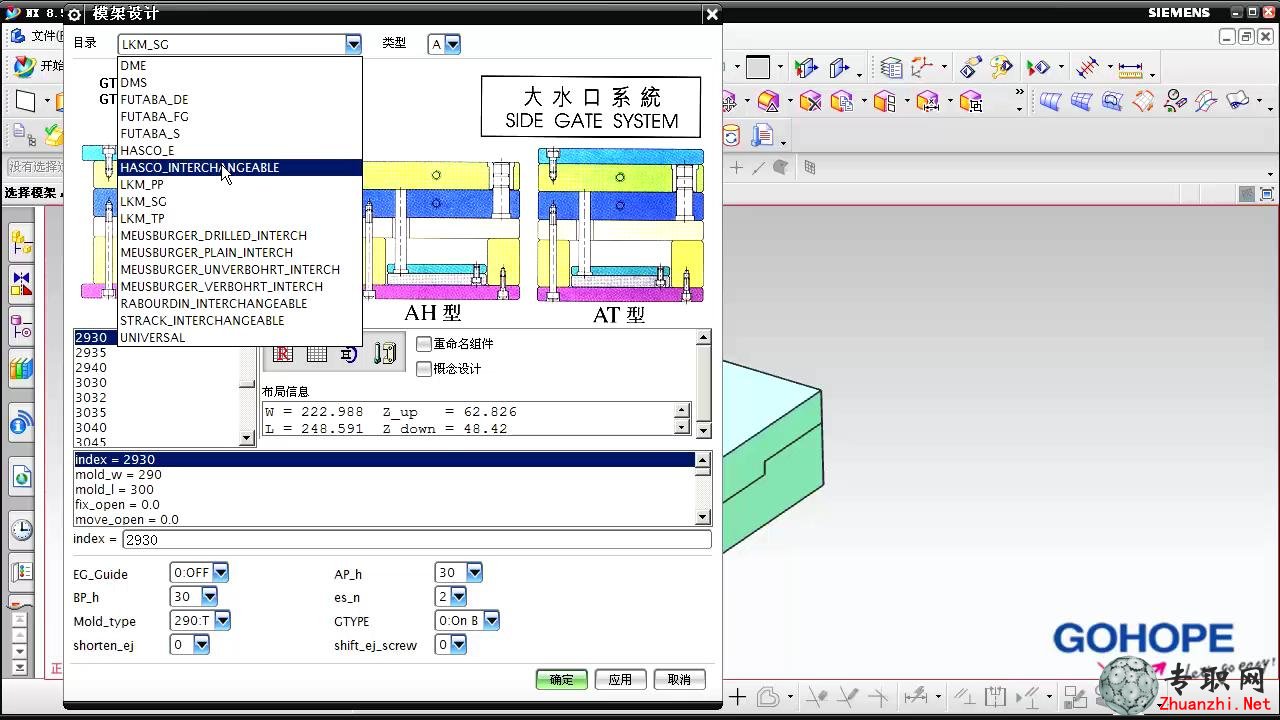1280x720 pixels.
Task: Click the rotate mold base icon in the dialog
Action: (349, 354)
